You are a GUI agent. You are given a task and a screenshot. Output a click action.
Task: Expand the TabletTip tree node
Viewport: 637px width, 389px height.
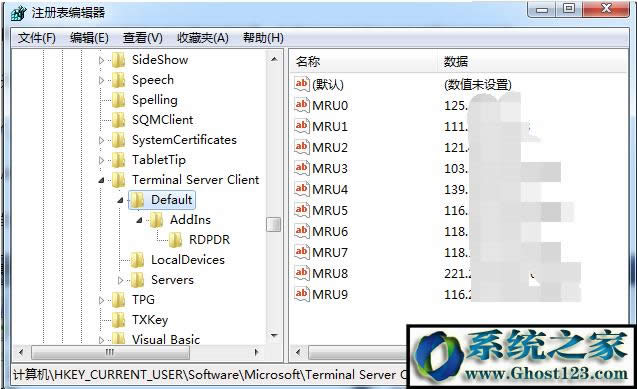coord(101,160)
